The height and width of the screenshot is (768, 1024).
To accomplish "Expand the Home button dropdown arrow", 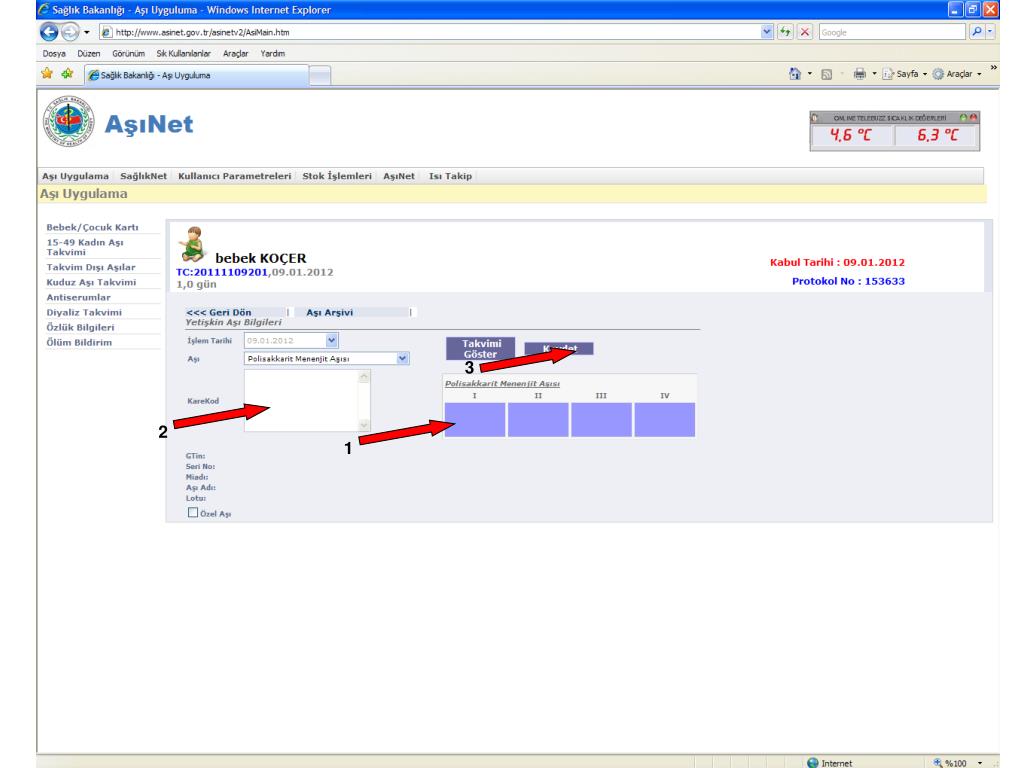I will [x=810, y=74].
